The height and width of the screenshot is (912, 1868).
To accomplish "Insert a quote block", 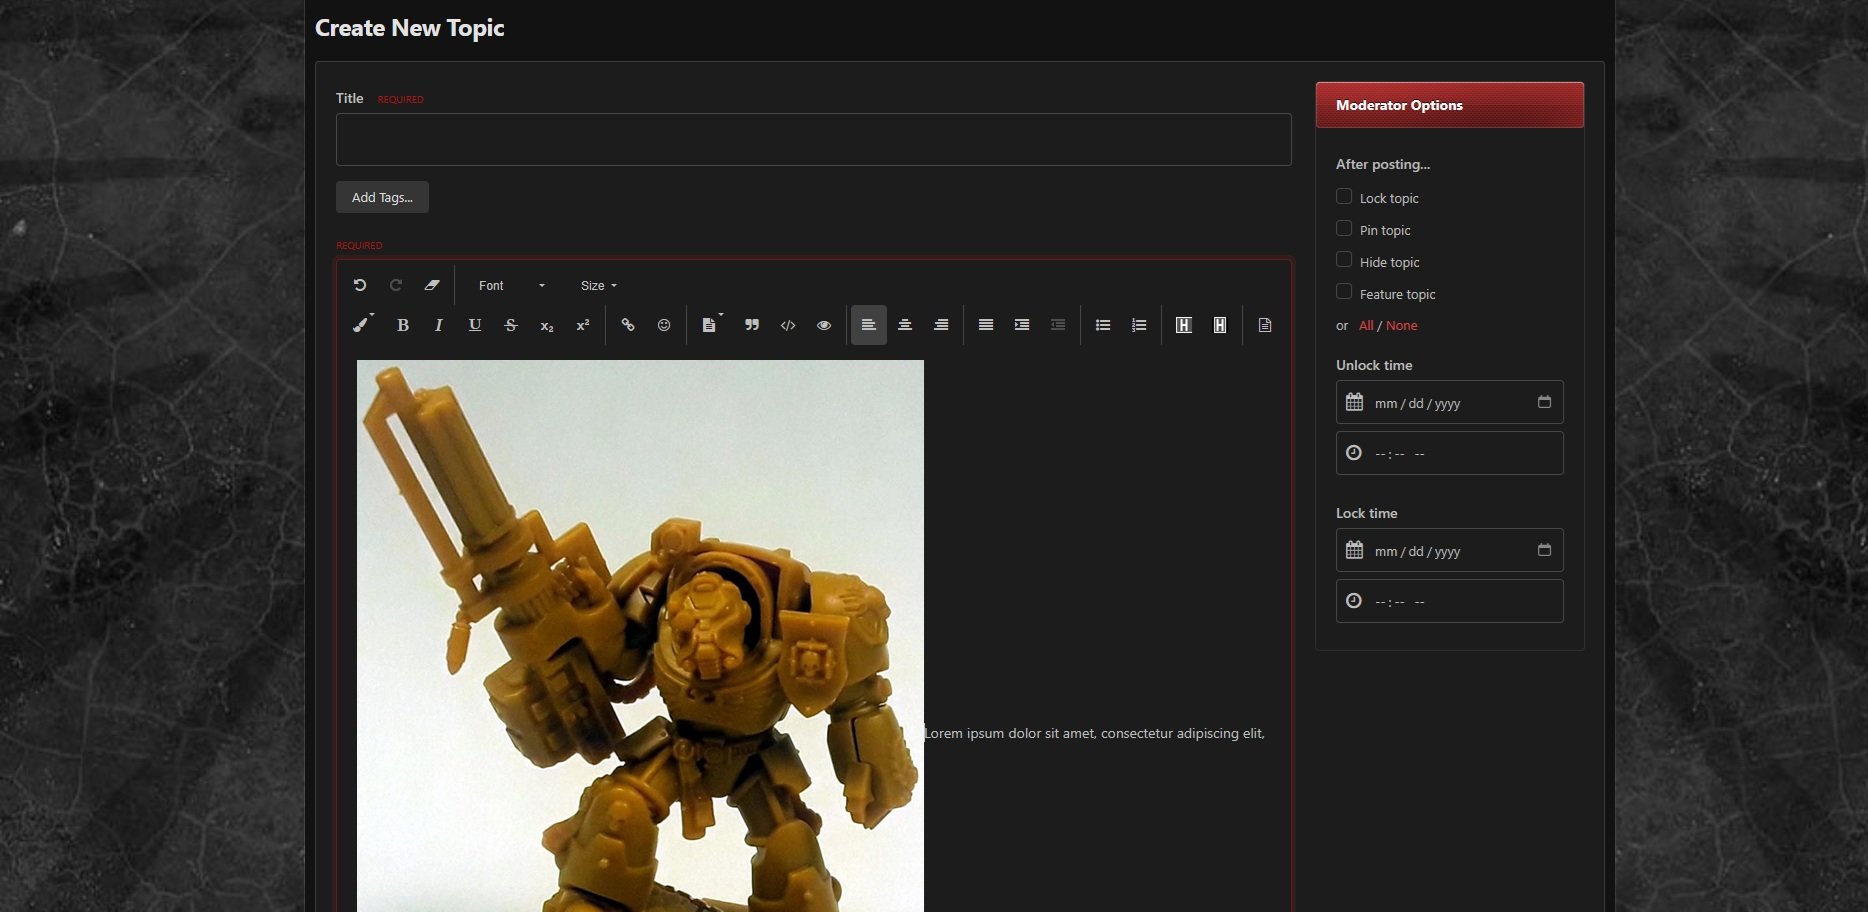I will [x=752, y=325].
